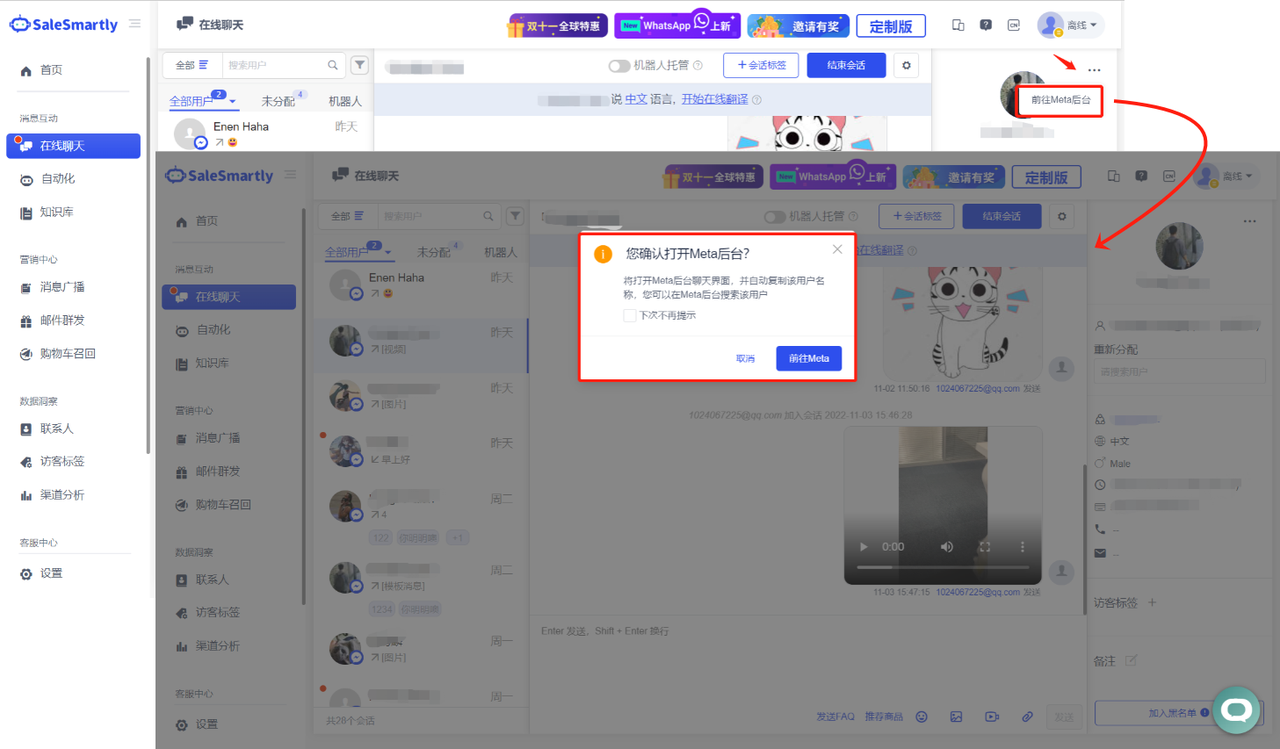Open the 全部 dropdown in the top window
Image resolution: width=1280 pixels, height=749 pixels.
click(x=192, y=65)
